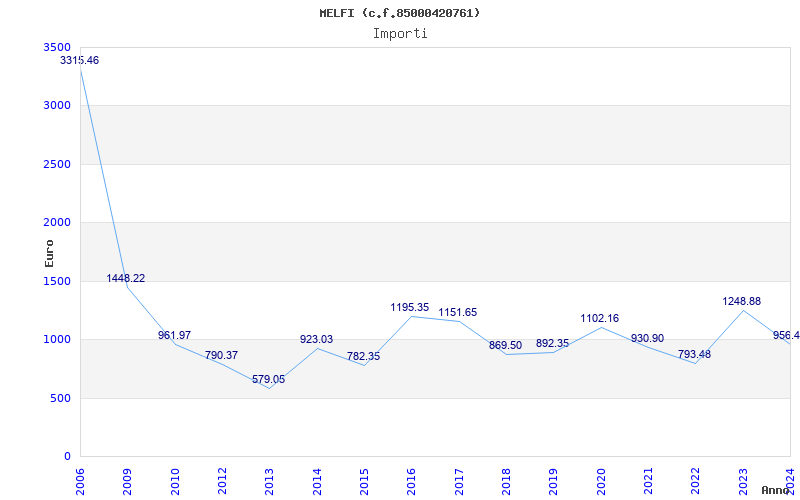800x500 pixels.
Task: Click the data label 1448.22
Action: click(126, 279)
